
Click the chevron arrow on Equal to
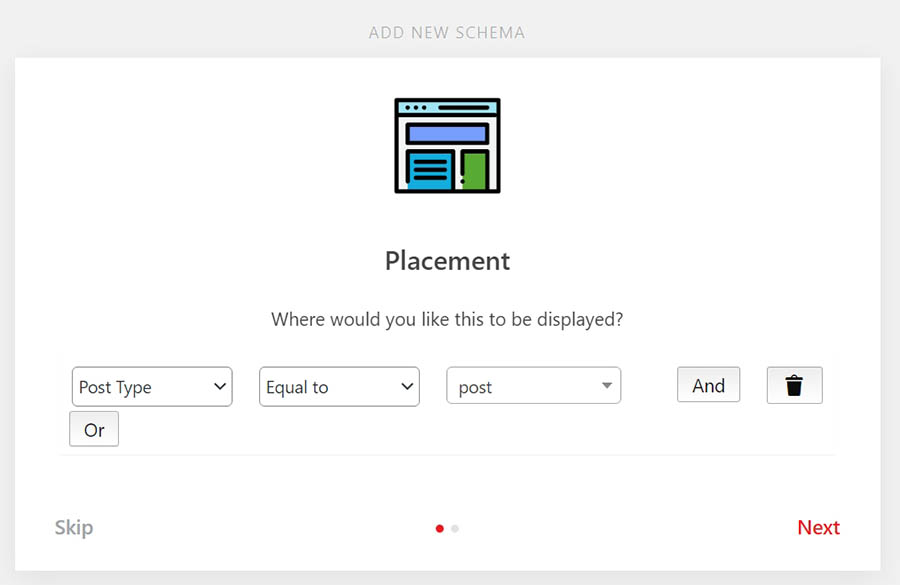pyautogui.click(x=407, y=387)
